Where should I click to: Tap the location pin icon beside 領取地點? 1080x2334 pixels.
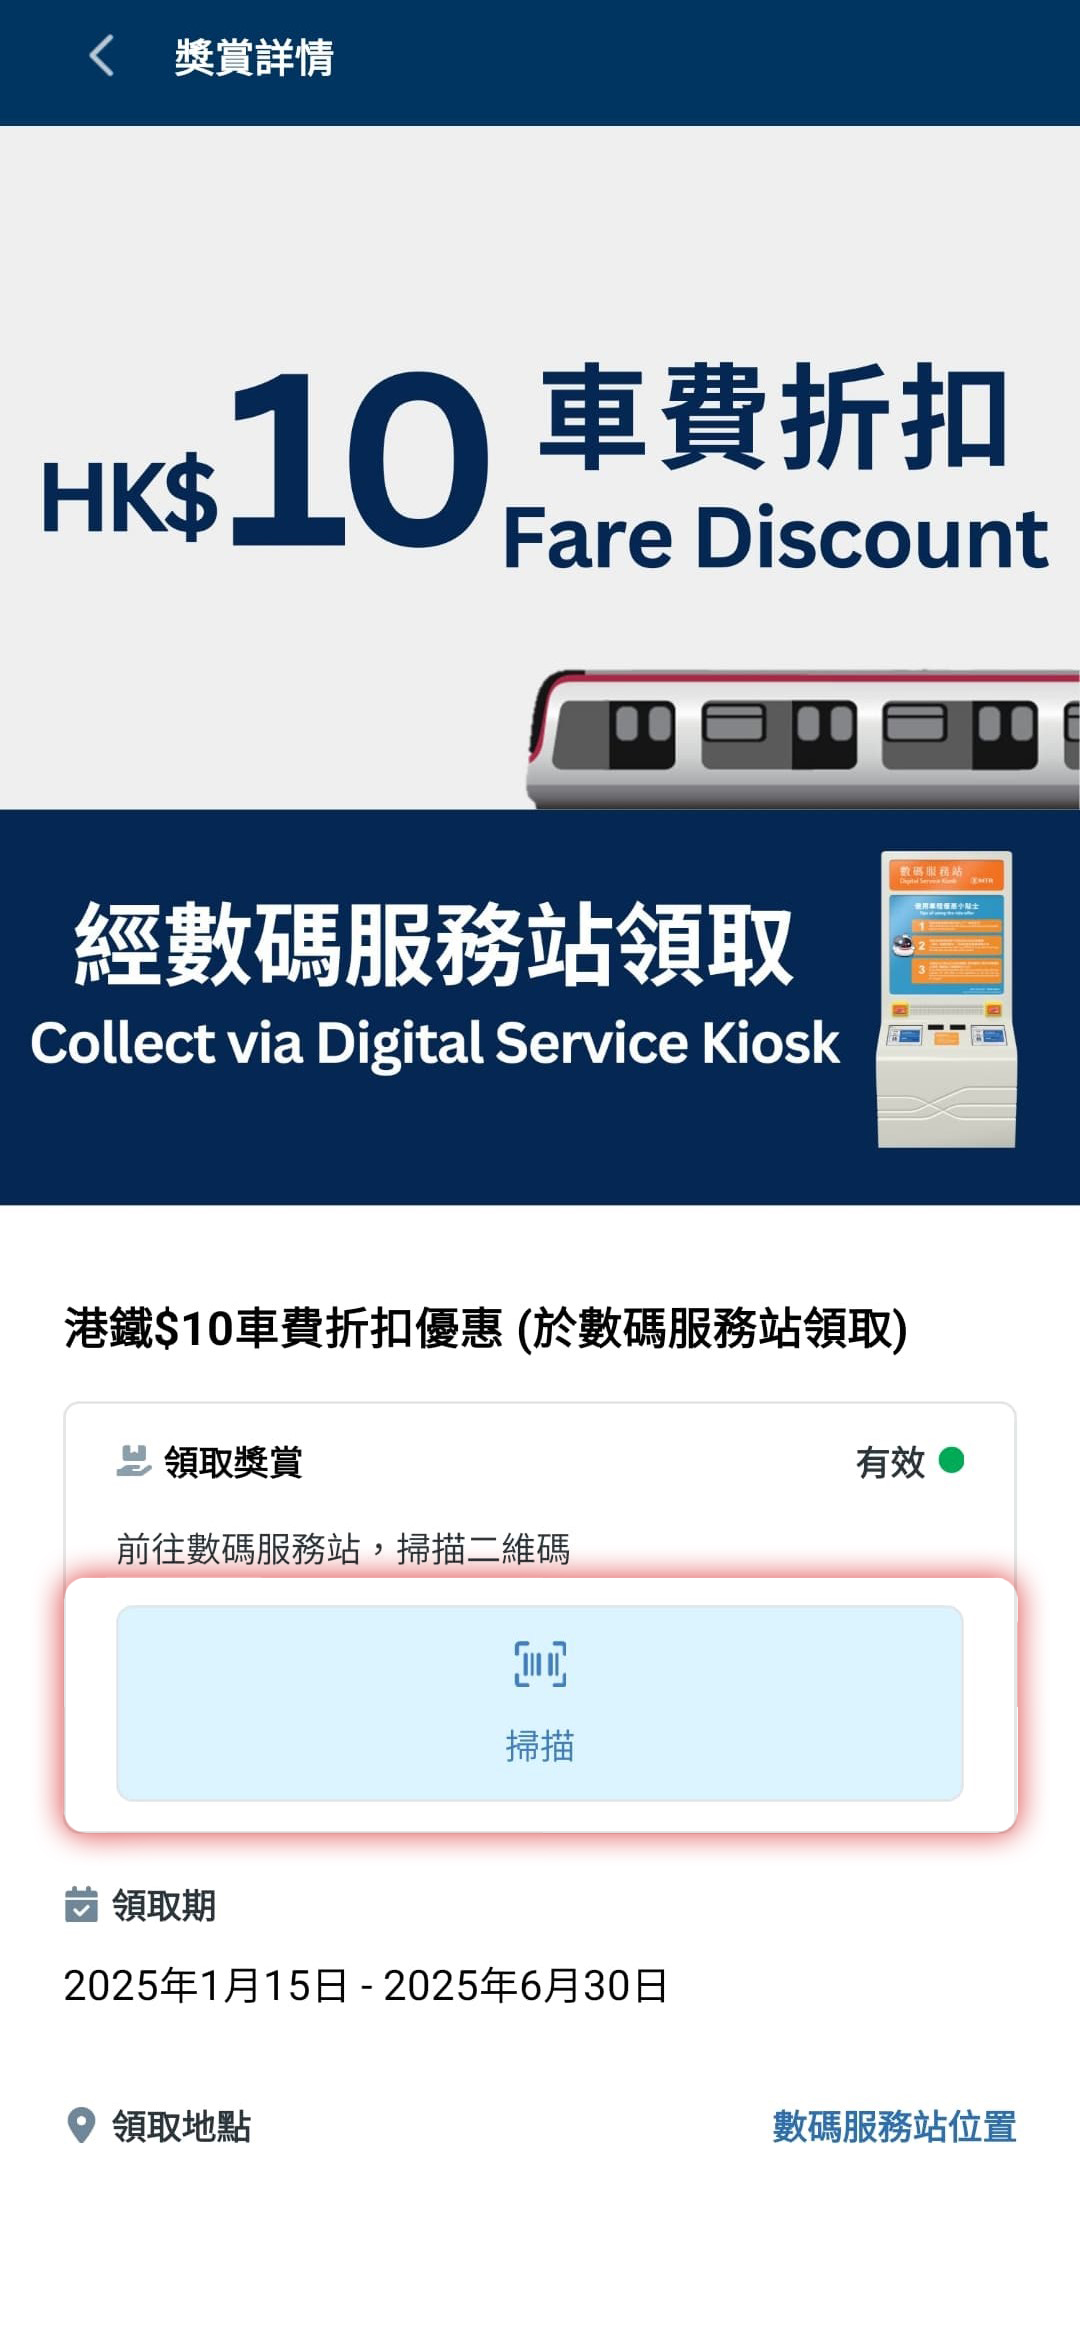point(81,2125)
